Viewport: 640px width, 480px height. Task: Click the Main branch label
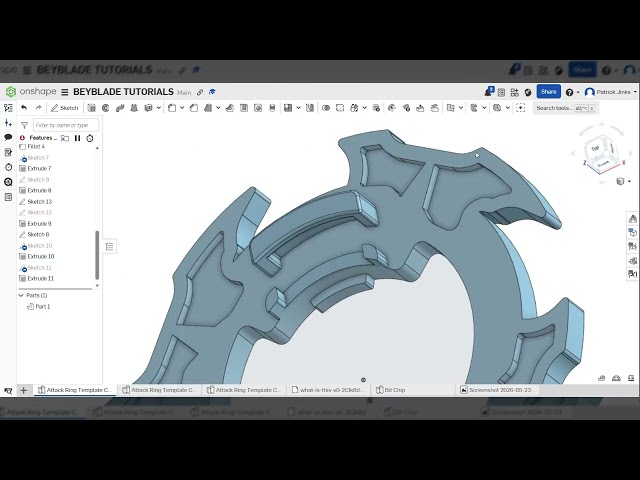coord(184,93)
